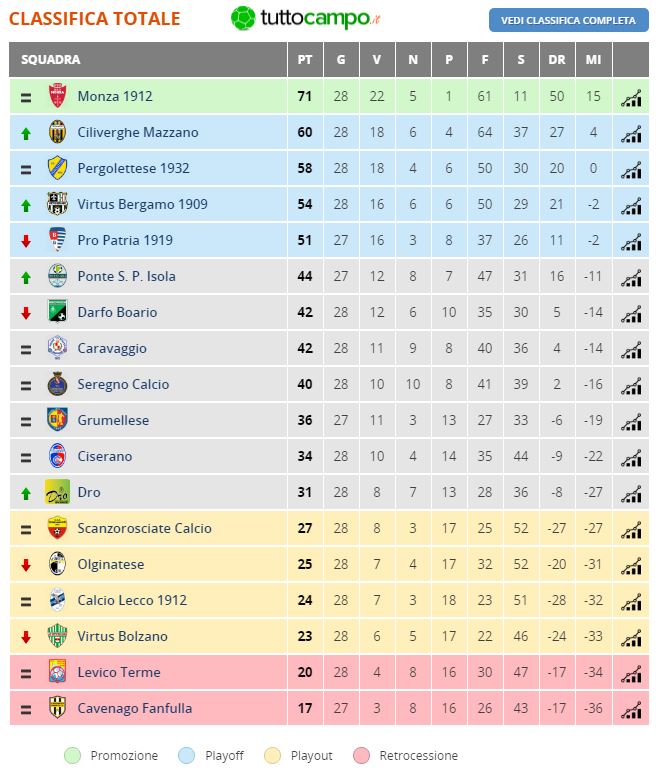Open the Calcio Lecco 1912 team link
664x774 pixels.
pos(132,600)
